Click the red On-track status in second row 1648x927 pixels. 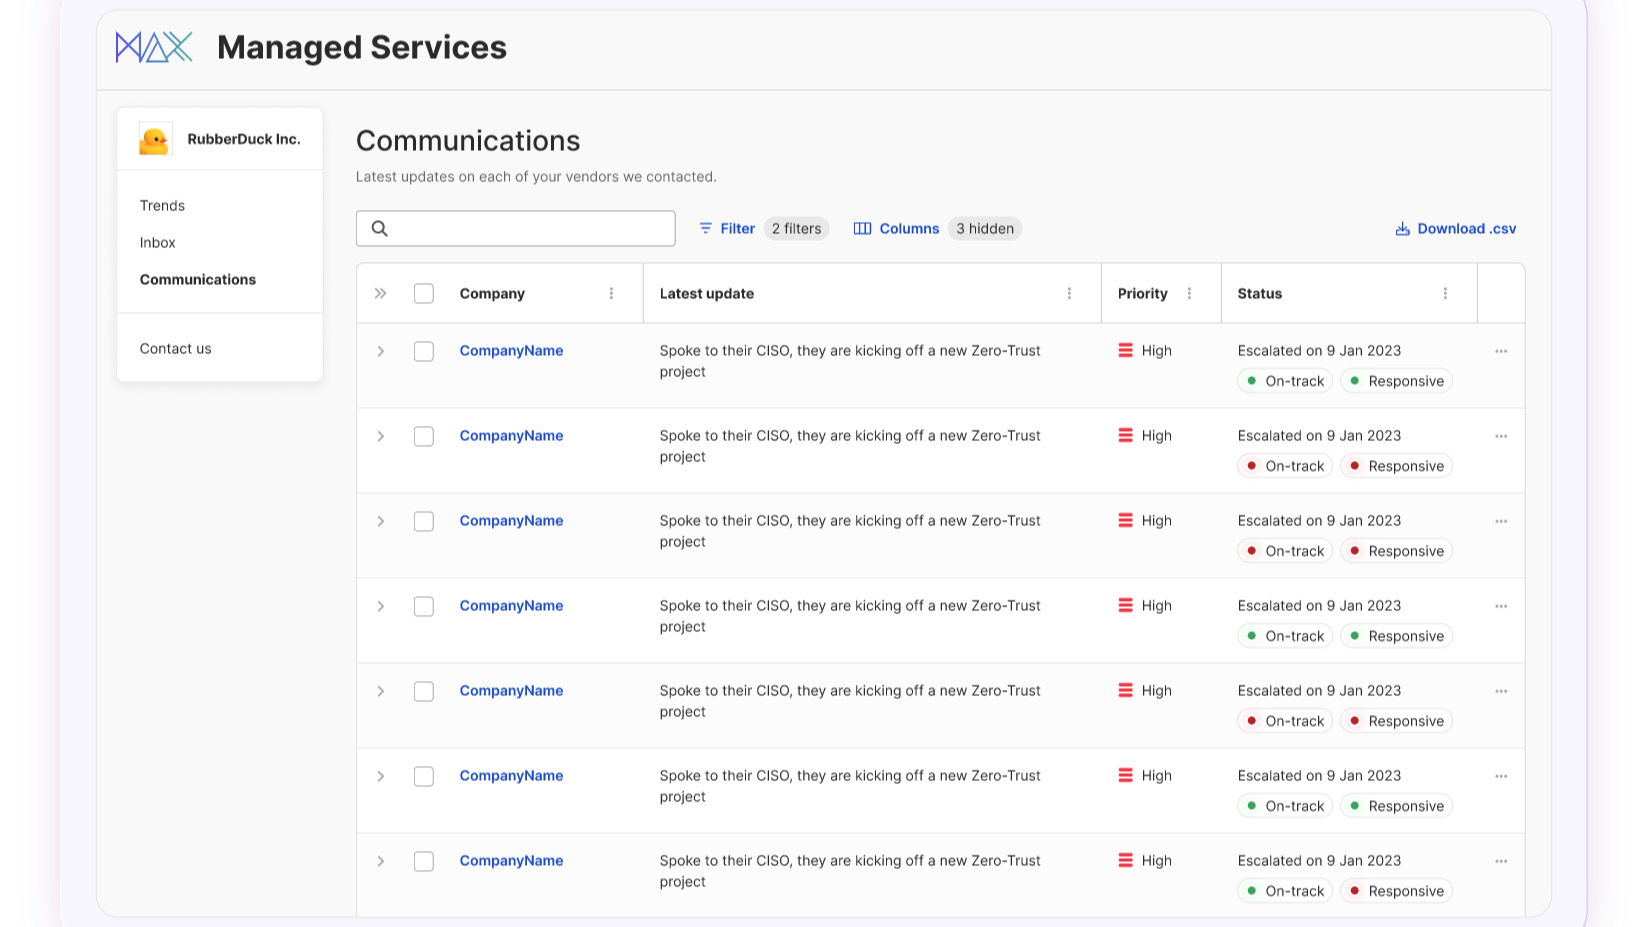(1285, 466)
